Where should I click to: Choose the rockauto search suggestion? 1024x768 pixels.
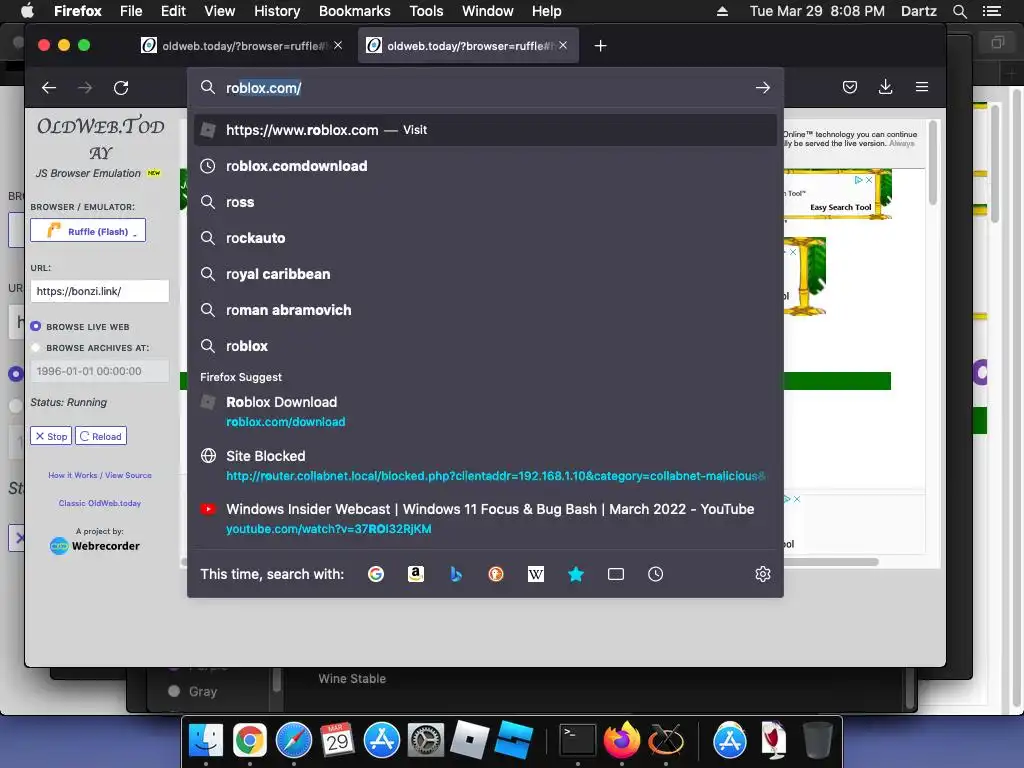[485, 238]
